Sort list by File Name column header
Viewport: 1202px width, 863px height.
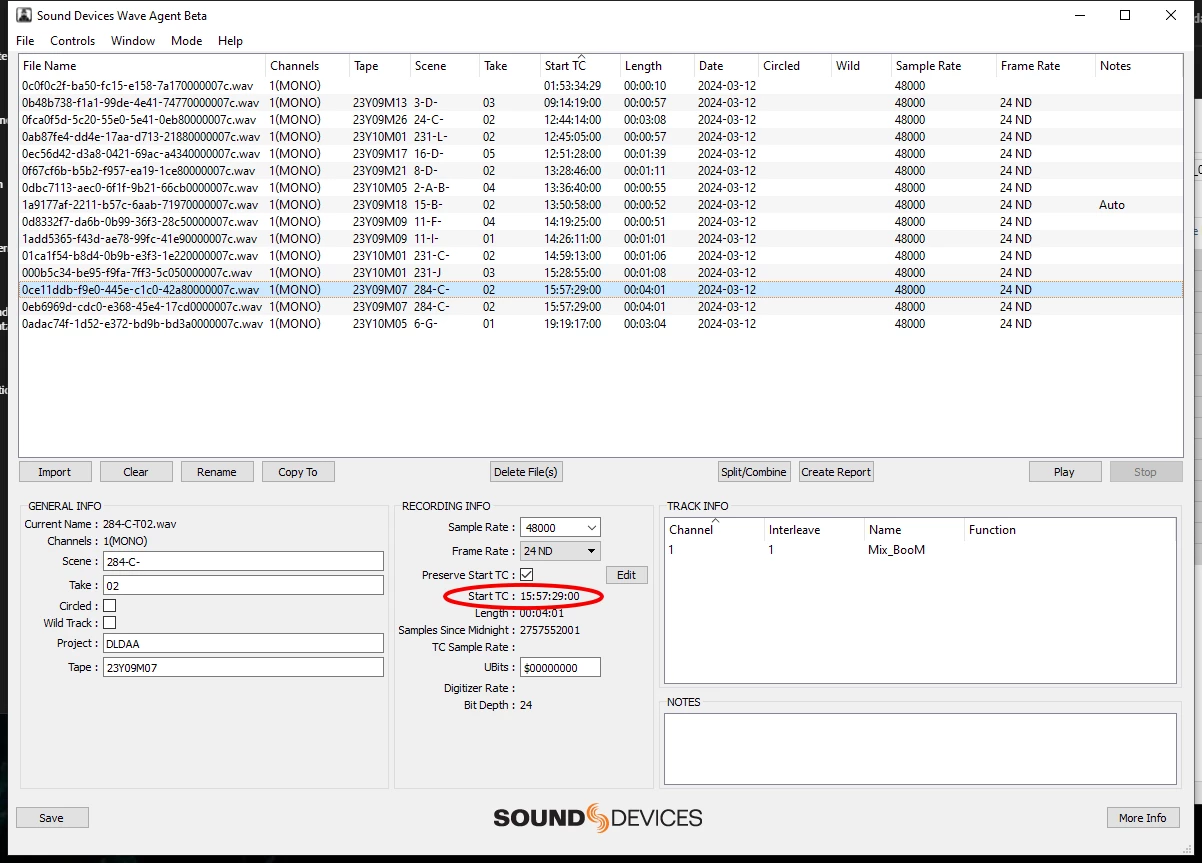[142, 66]
